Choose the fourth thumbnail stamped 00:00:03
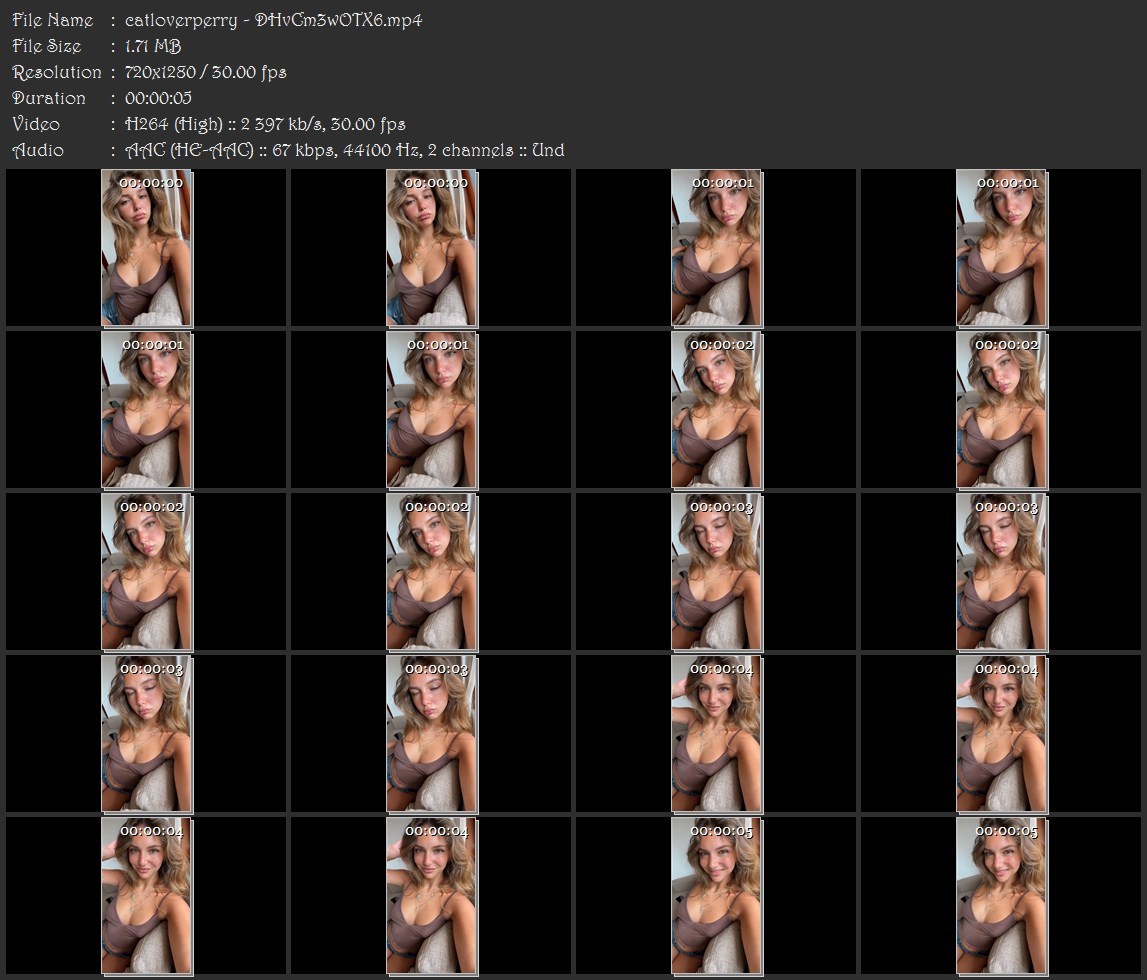Image resolution: width=1147 pixels, height=980 pixels. tap(432, 734)
